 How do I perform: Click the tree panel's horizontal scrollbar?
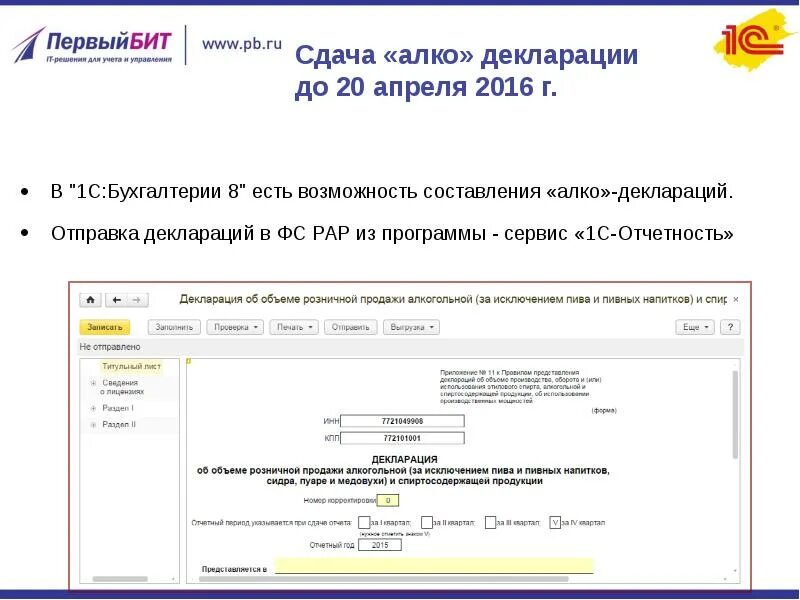[x=120, y=579]
